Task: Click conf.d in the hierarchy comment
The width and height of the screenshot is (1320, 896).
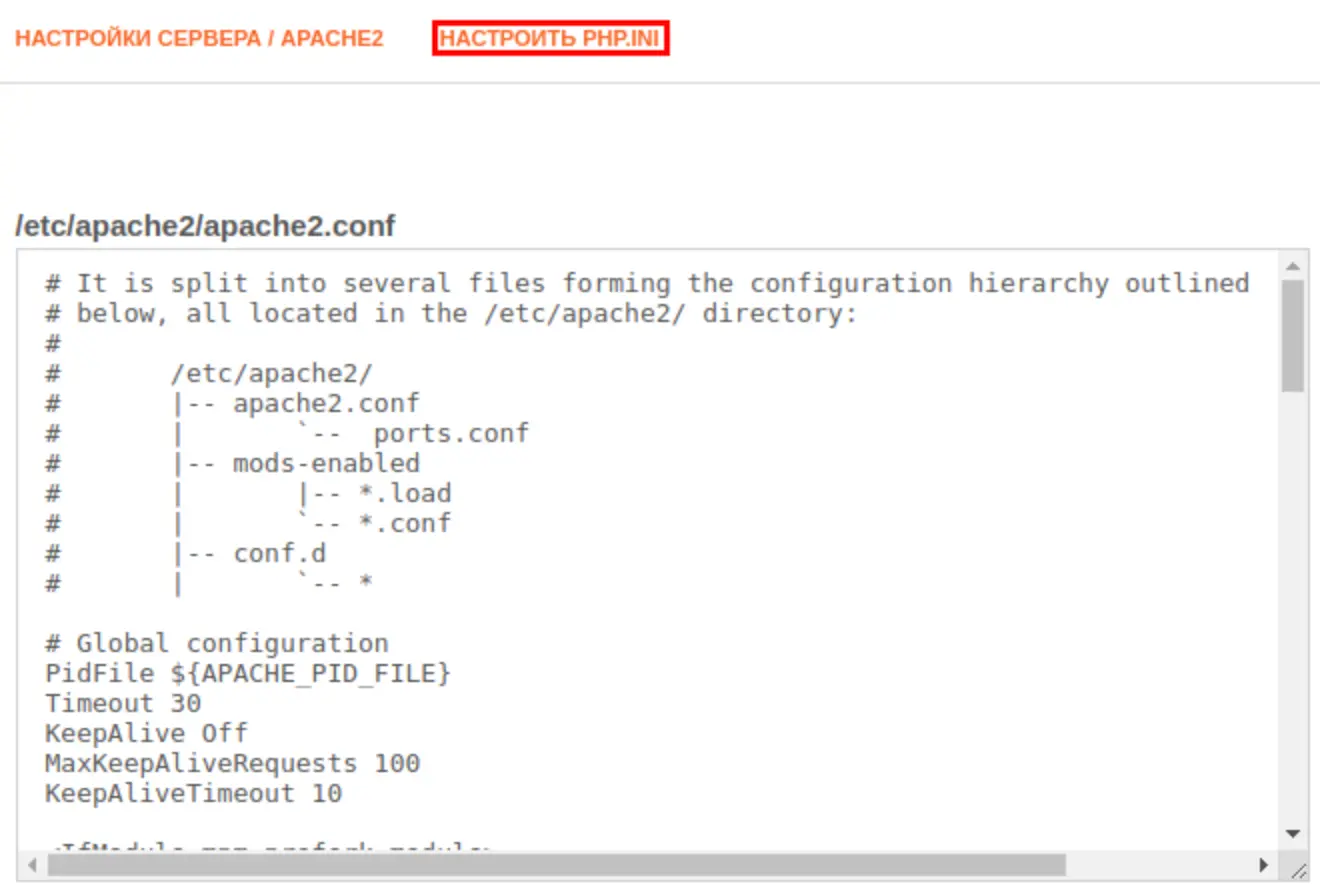Action: [x=279, y=553]
